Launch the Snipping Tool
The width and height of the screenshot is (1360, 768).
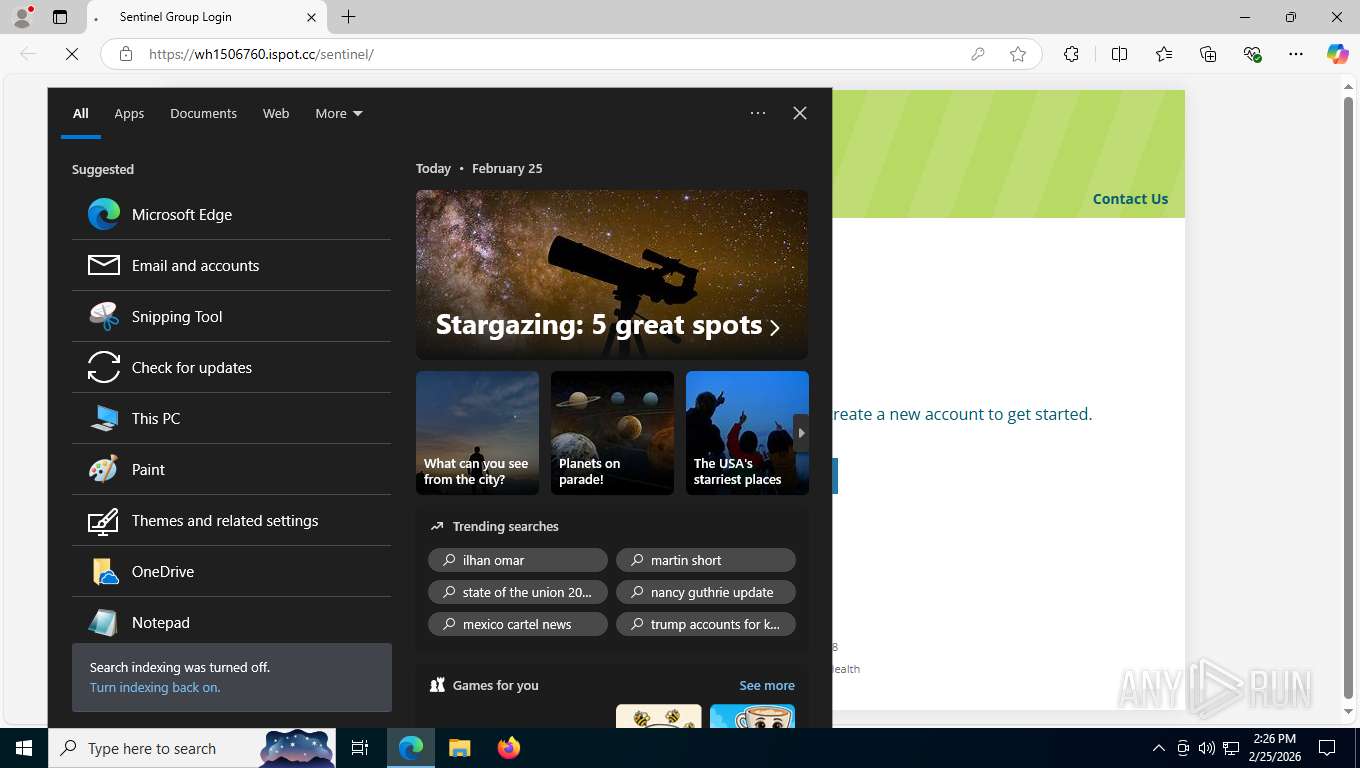231,316
